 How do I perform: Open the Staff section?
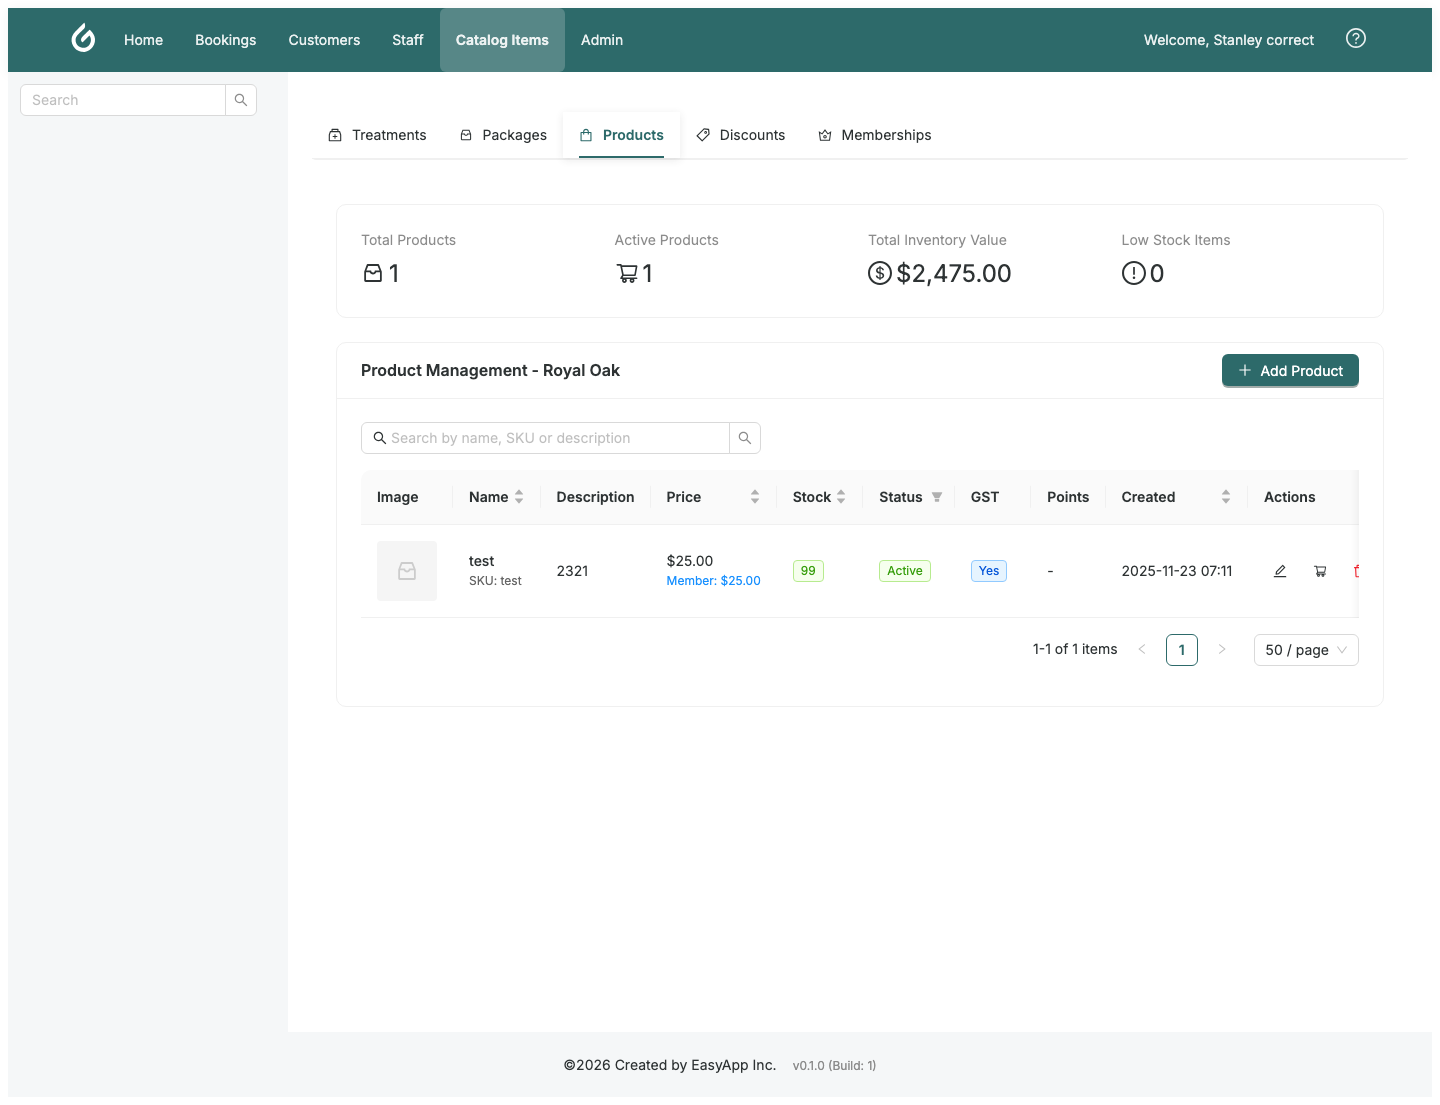click(x=408, y=40)
